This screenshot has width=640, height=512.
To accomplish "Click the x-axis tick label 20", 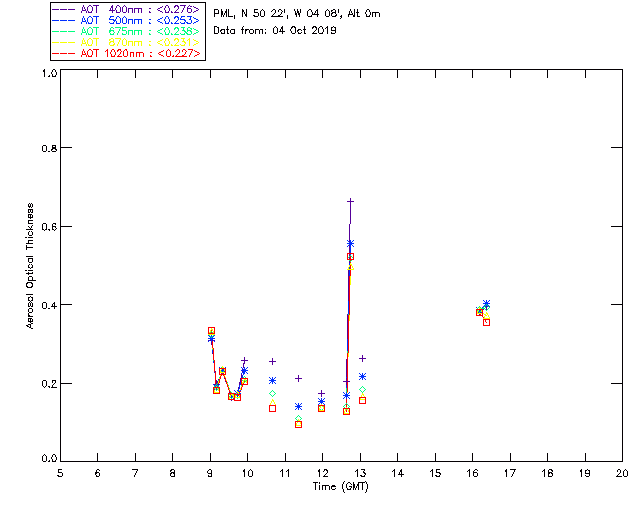I will tap(622, 473).
